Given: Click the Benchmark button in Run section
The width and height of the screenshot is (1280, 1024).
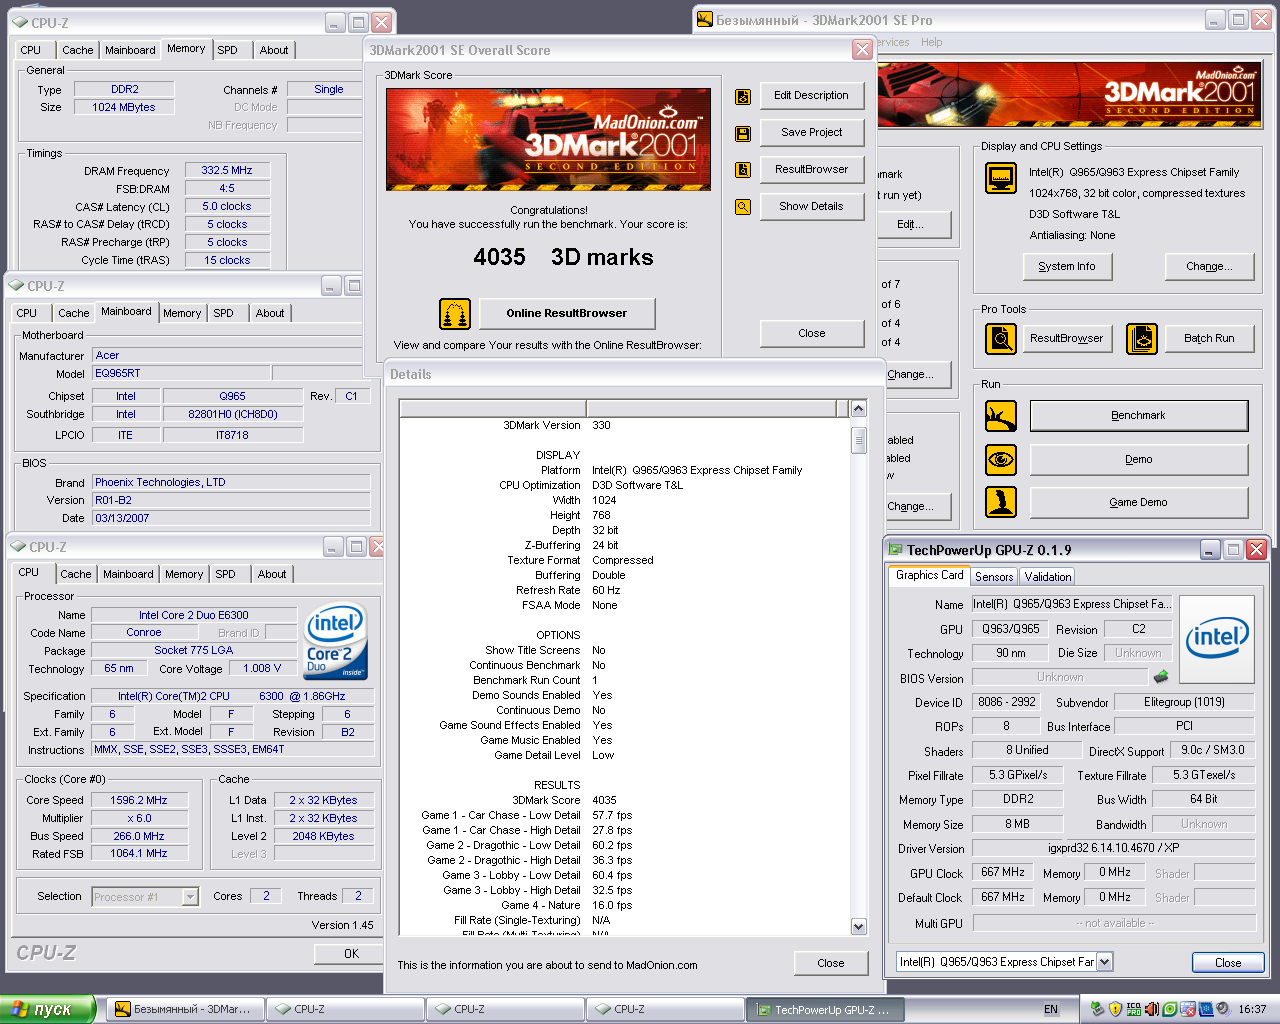Looking at the screenshot, I should [x=1139, y=416].
